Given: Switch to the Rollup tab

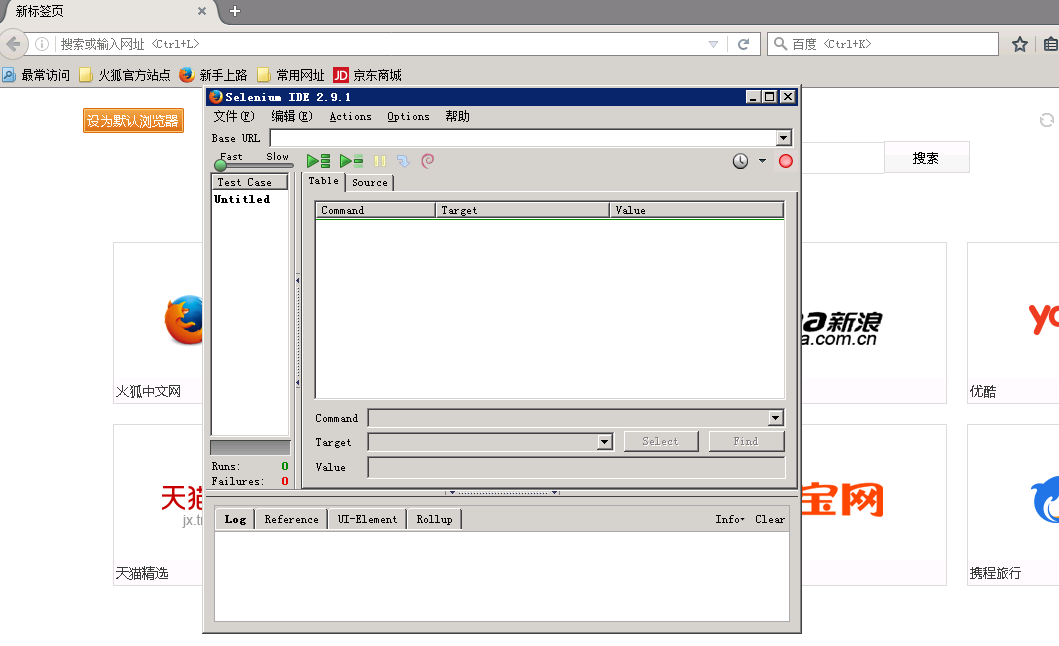Looking at the screenshot, I should (434, 519).
